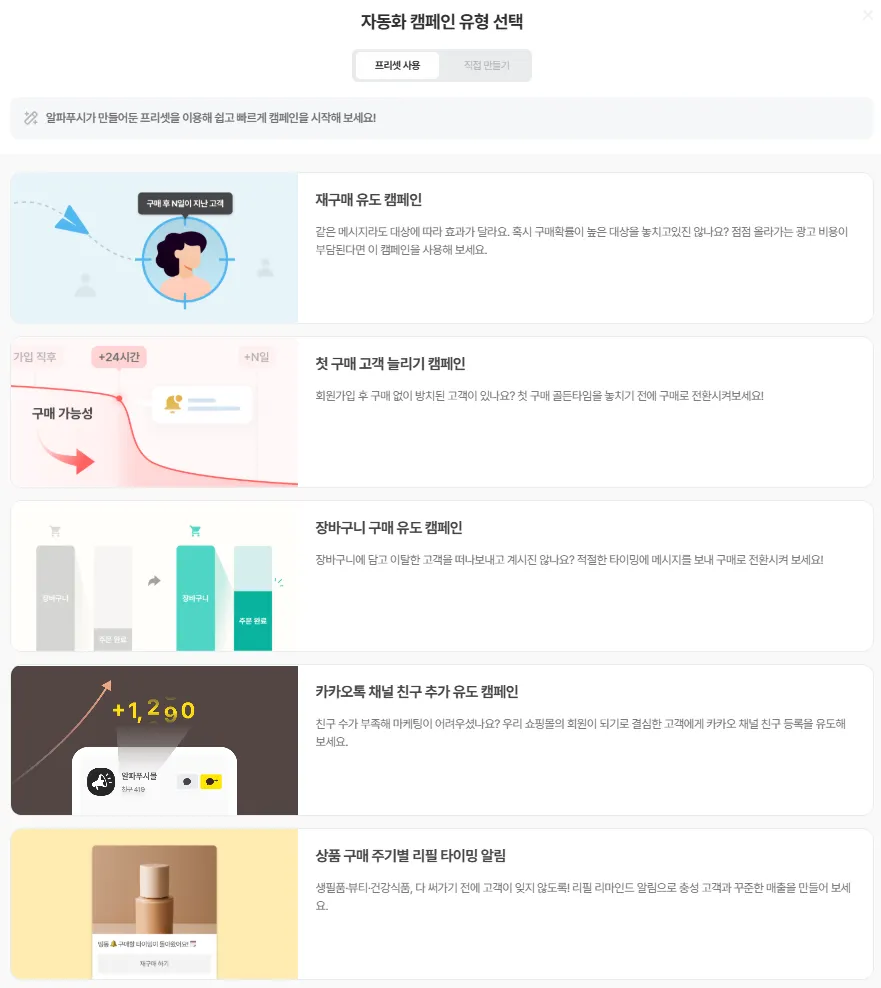Click the +24시간 pink badge
Screen dimensions: 881x988
click(119, 357)
